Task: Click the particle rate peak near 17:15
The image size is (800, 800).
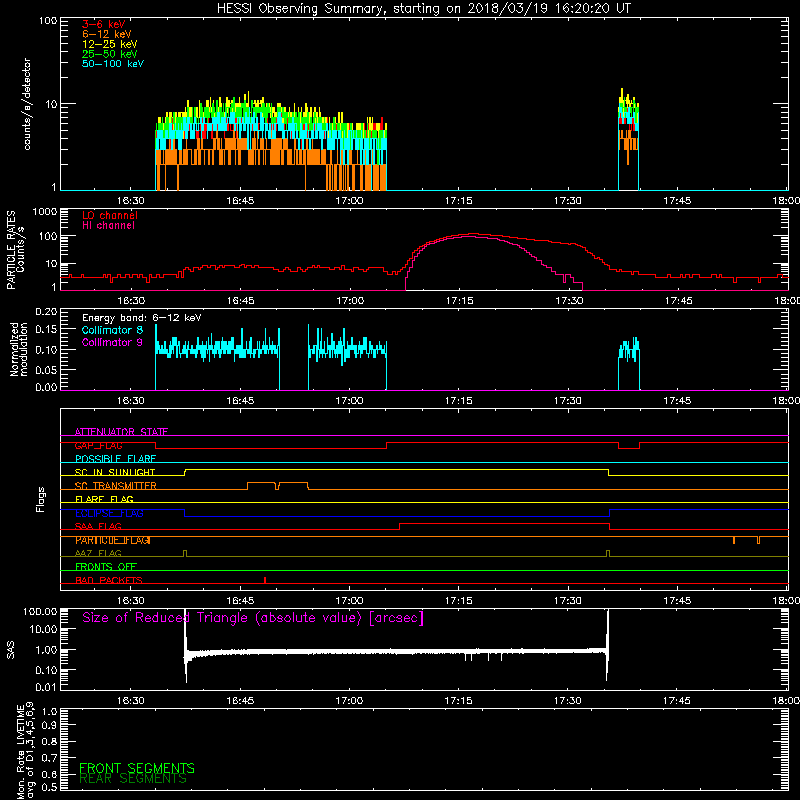Action: 472,235
